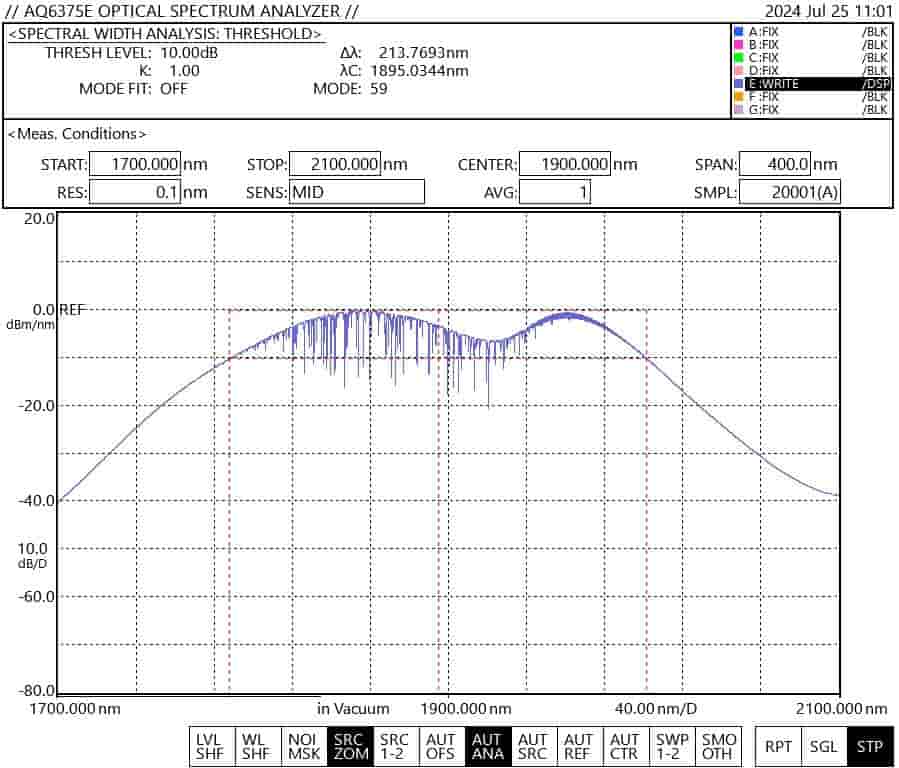Viewport: 899px width, 768px height.
Task: Open the AVG averaging count field
Action: point(554,192)
